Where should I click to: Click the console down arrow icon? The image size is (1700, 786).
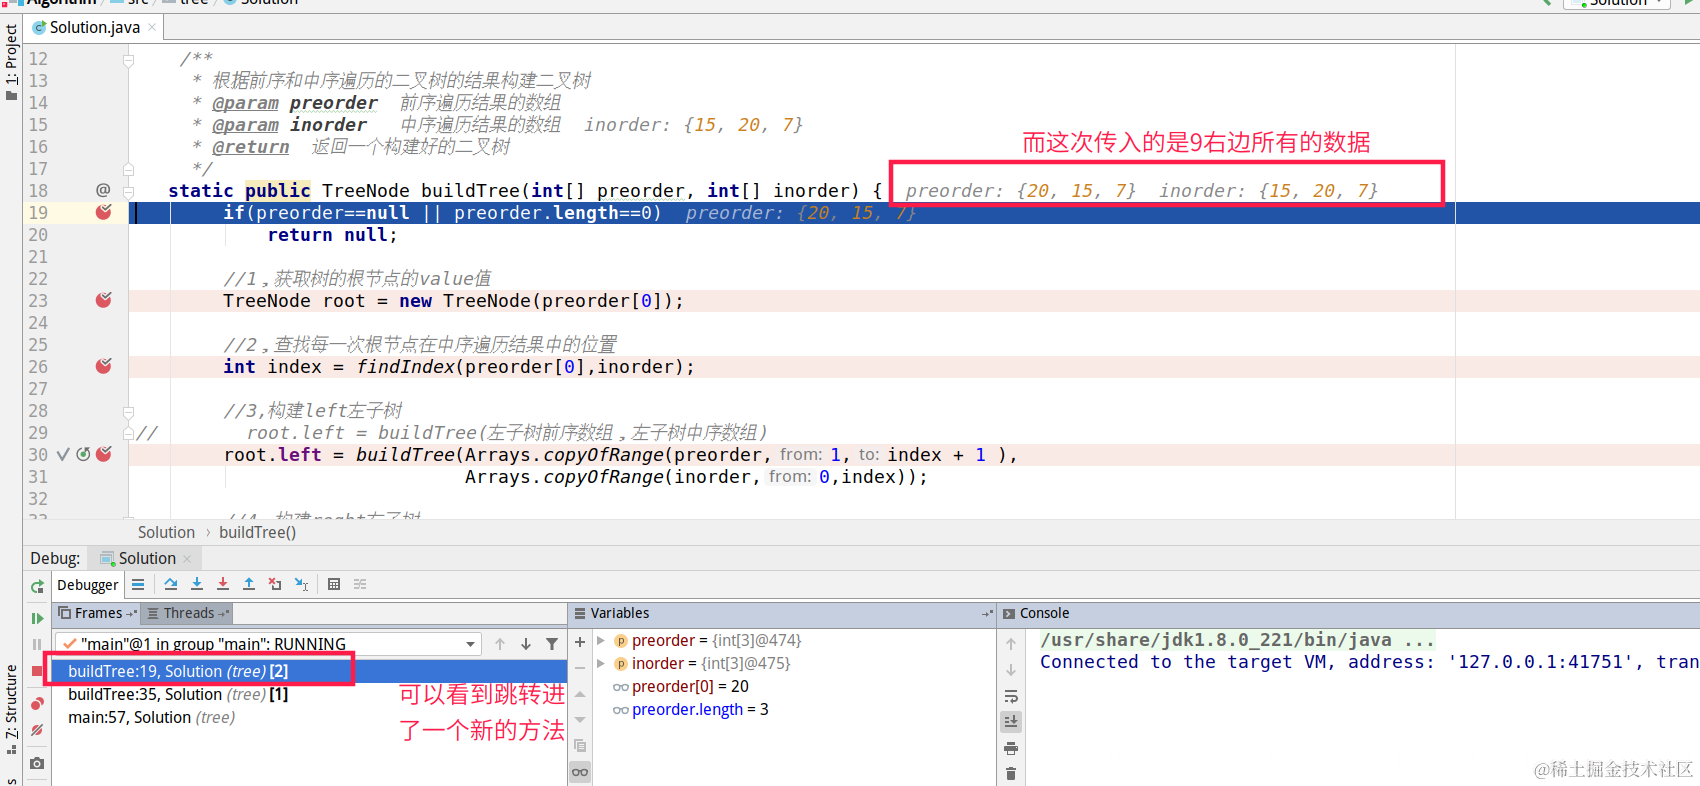1011,670
